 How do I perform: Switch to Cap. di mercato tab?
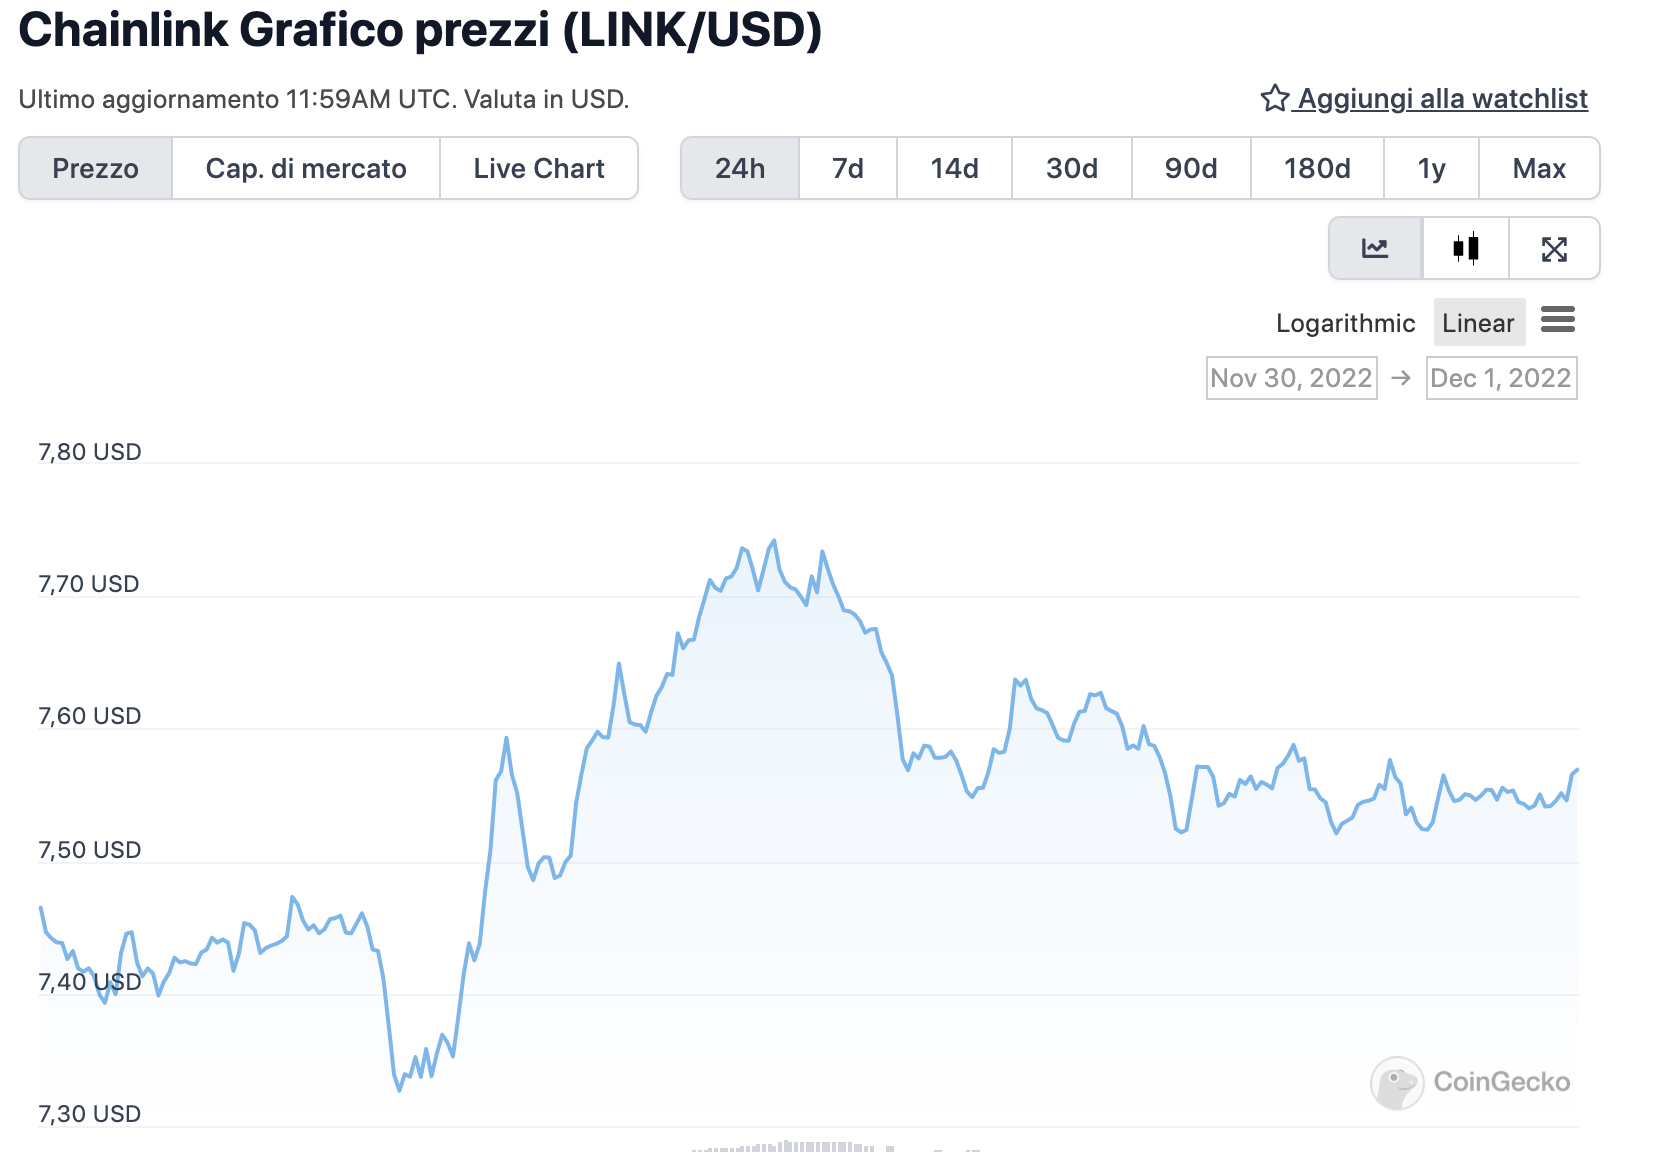pyautogui.click(x=306, y=168)
